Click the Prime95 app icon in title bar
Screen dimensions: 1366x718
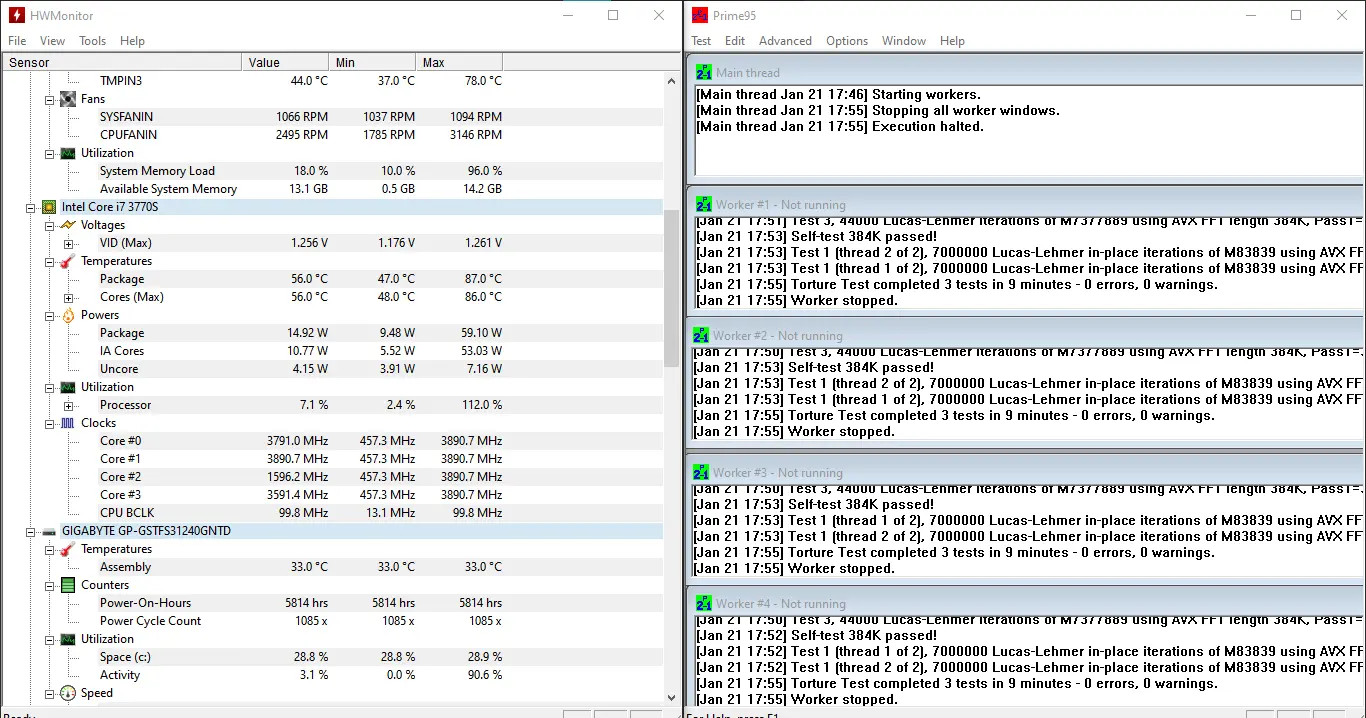pyautogui.click(x=700, y=15)
